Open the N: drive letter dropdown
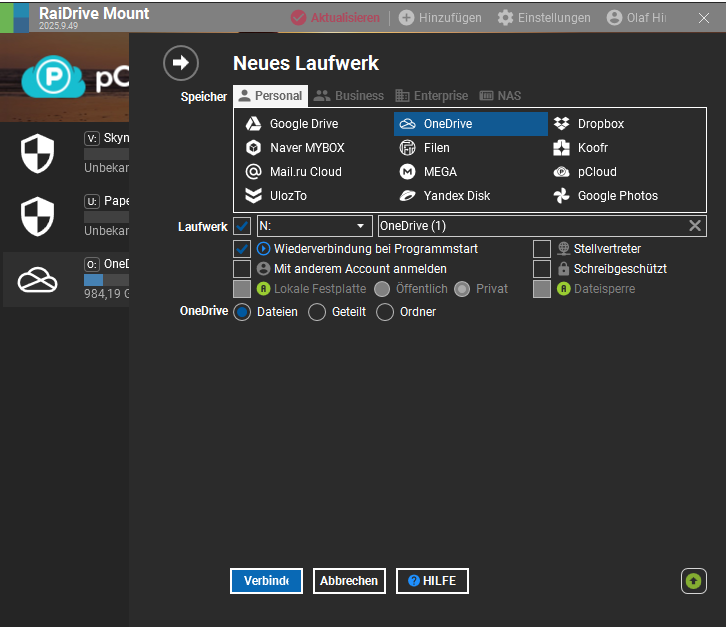The height and width of the screenshot is (627, 726). 314,226
